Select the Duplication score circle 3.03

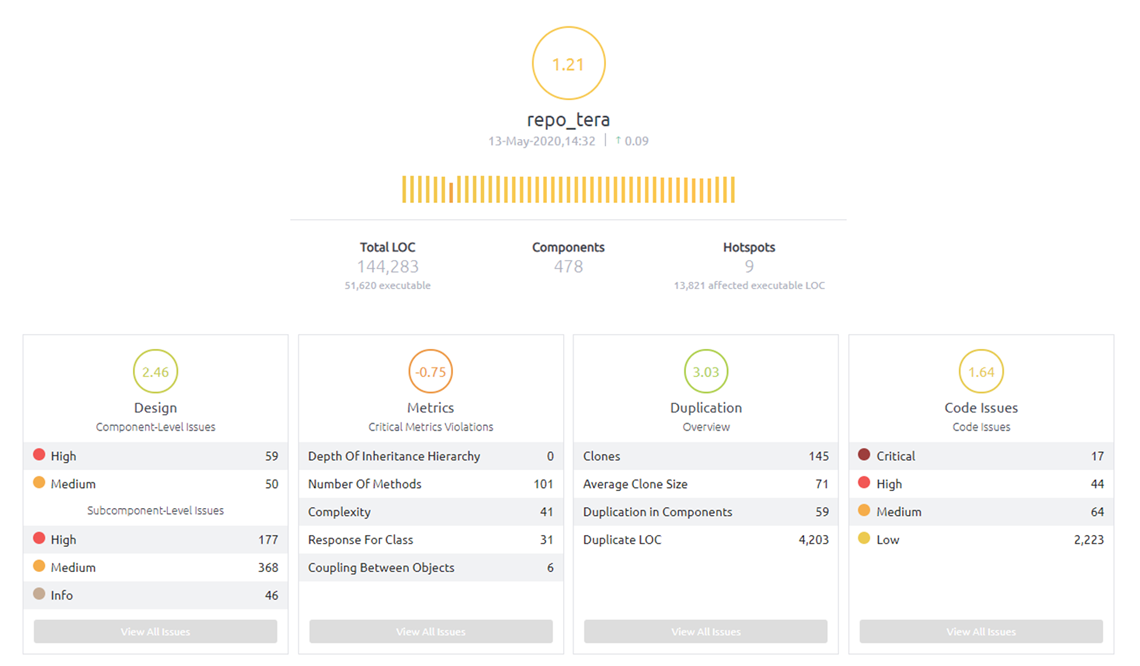coord(706,372)
